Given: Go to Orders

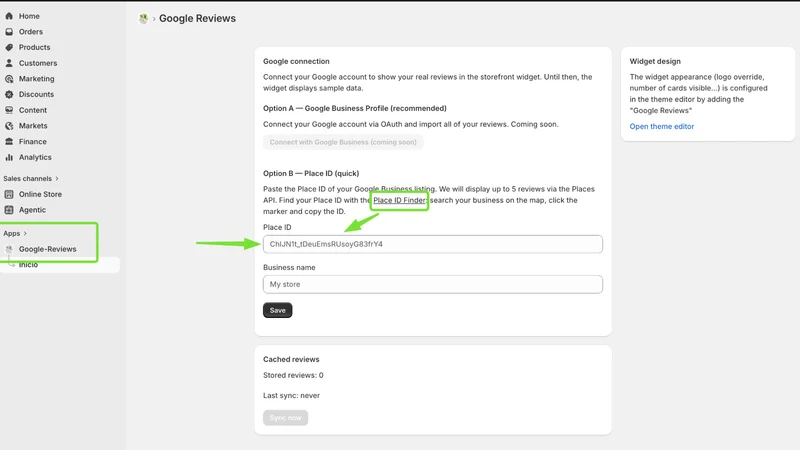Looking at the screenshot, I should (x=31, y=32).
